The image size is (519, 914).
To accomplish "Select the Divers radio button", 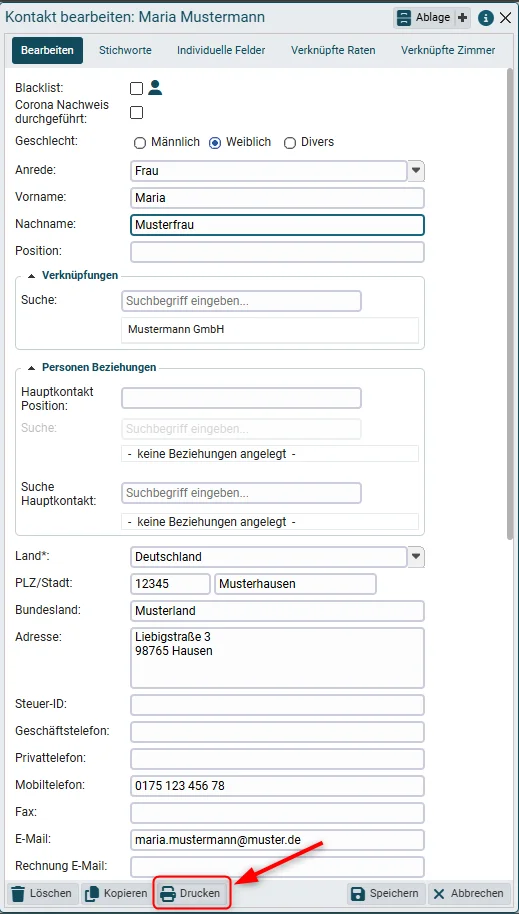I will click(x=289, y=143).
